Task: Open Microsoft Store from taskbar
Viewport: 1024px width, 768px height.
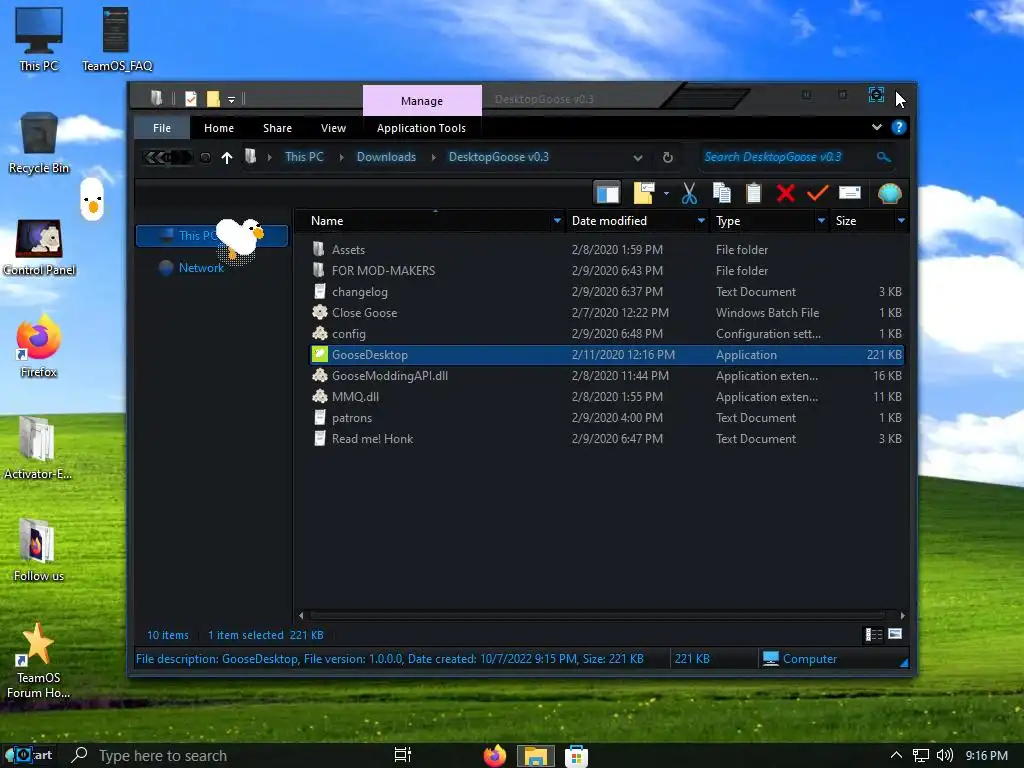Action: tap(576, 756)
